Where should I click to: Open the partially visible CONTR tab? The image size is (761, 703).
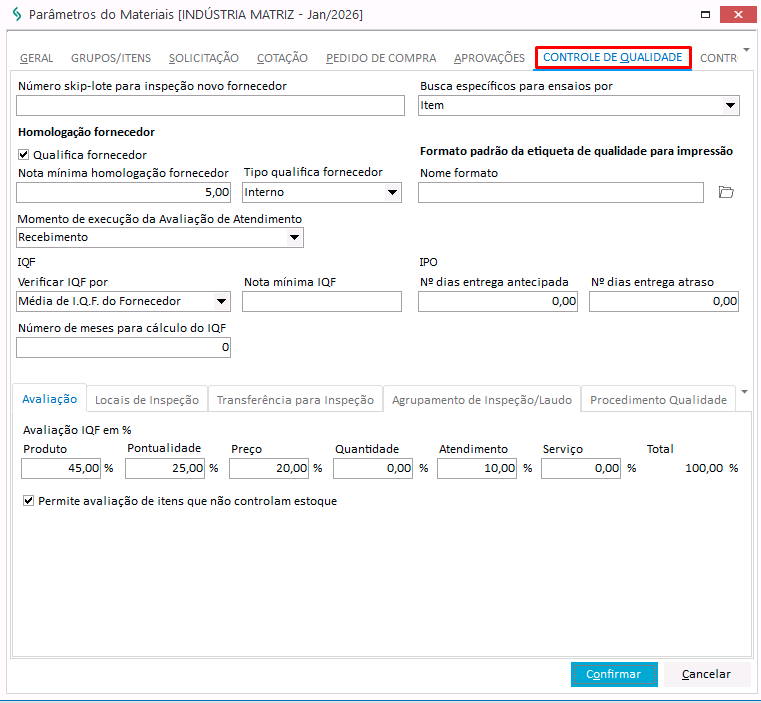(x=718, y=58)
